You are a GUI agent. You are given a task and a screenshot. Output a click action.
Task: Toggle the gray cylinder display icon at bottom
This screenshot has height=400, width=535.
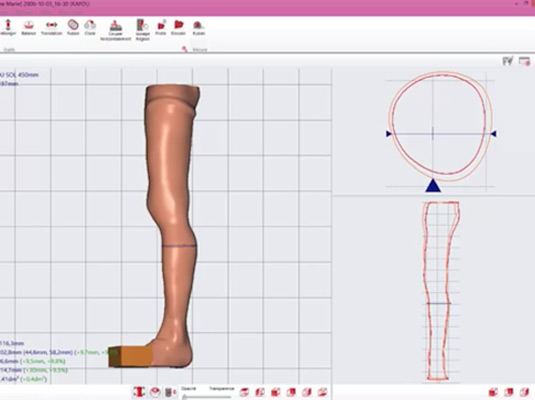(x=170, y=392)
